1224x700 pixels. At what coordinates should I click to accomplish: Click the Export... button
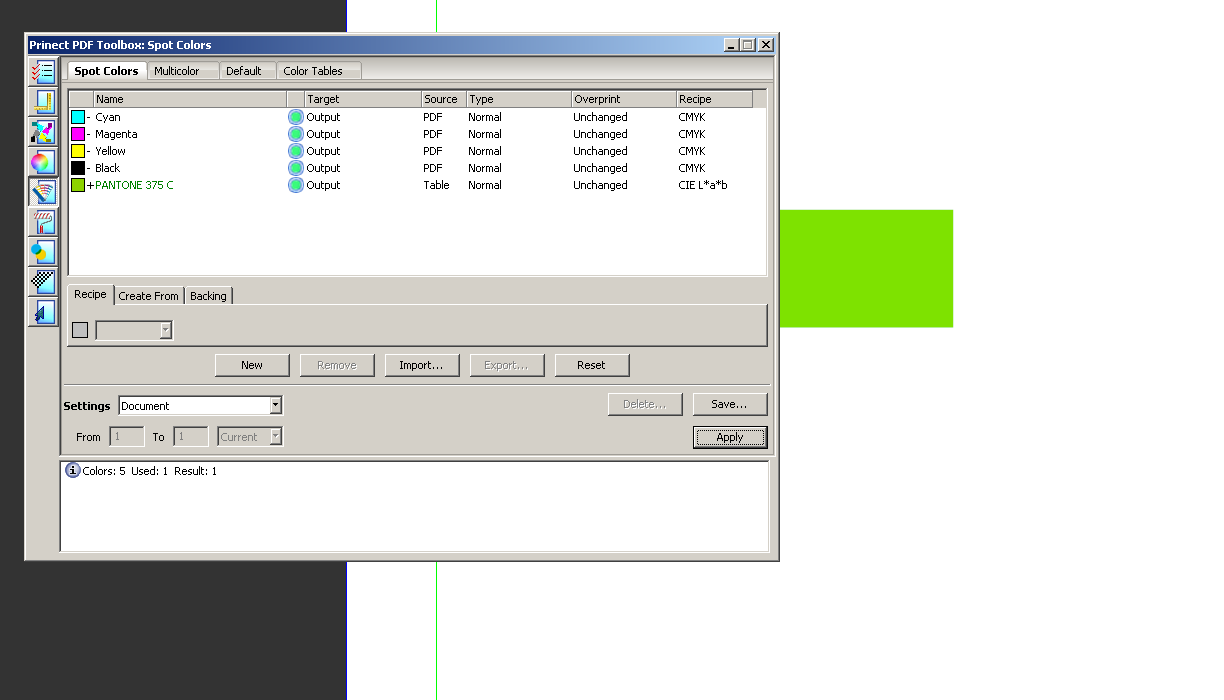tap(507, 365)
